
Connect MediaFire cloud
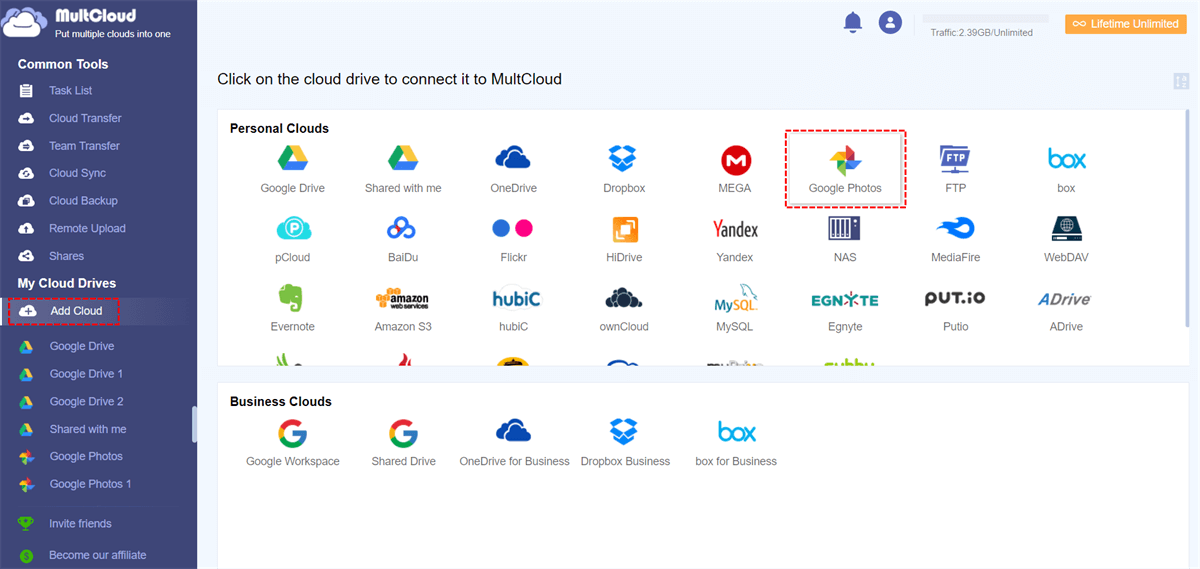tap(955, 238)
